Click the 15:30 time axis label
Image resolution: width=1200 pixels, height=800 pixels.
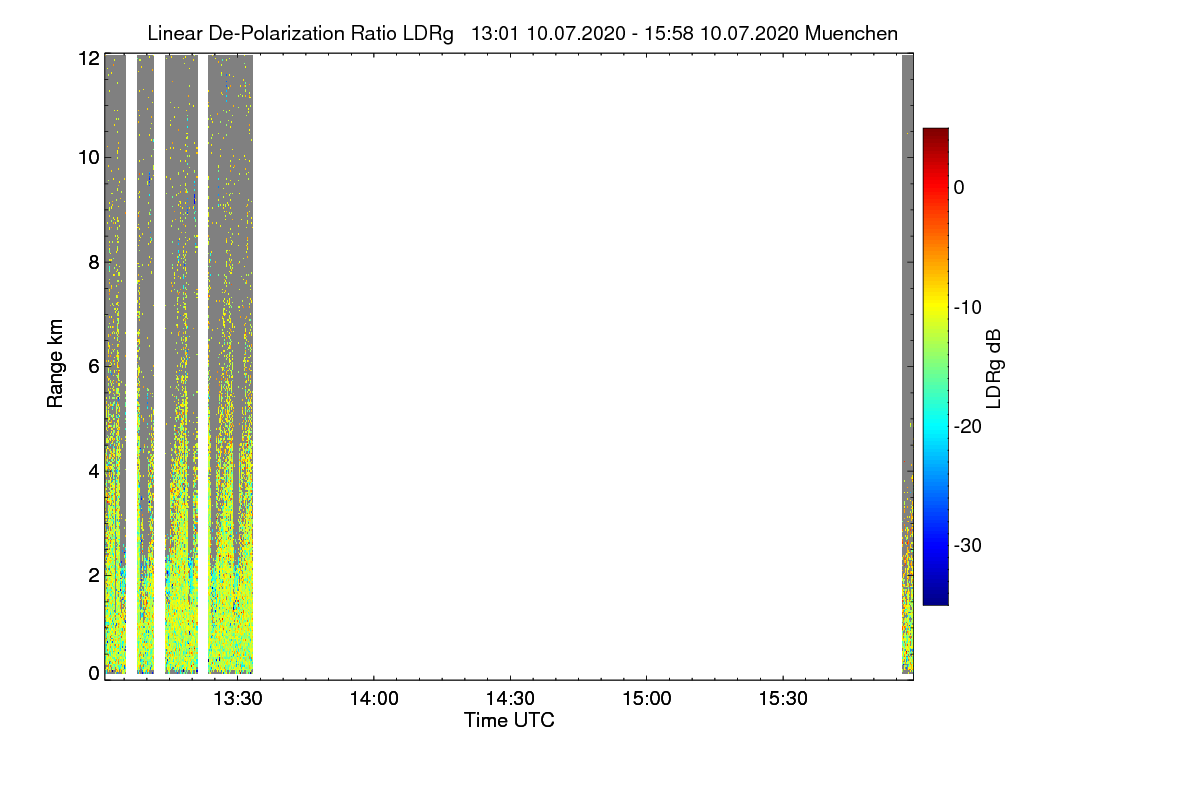click(782, 698)
